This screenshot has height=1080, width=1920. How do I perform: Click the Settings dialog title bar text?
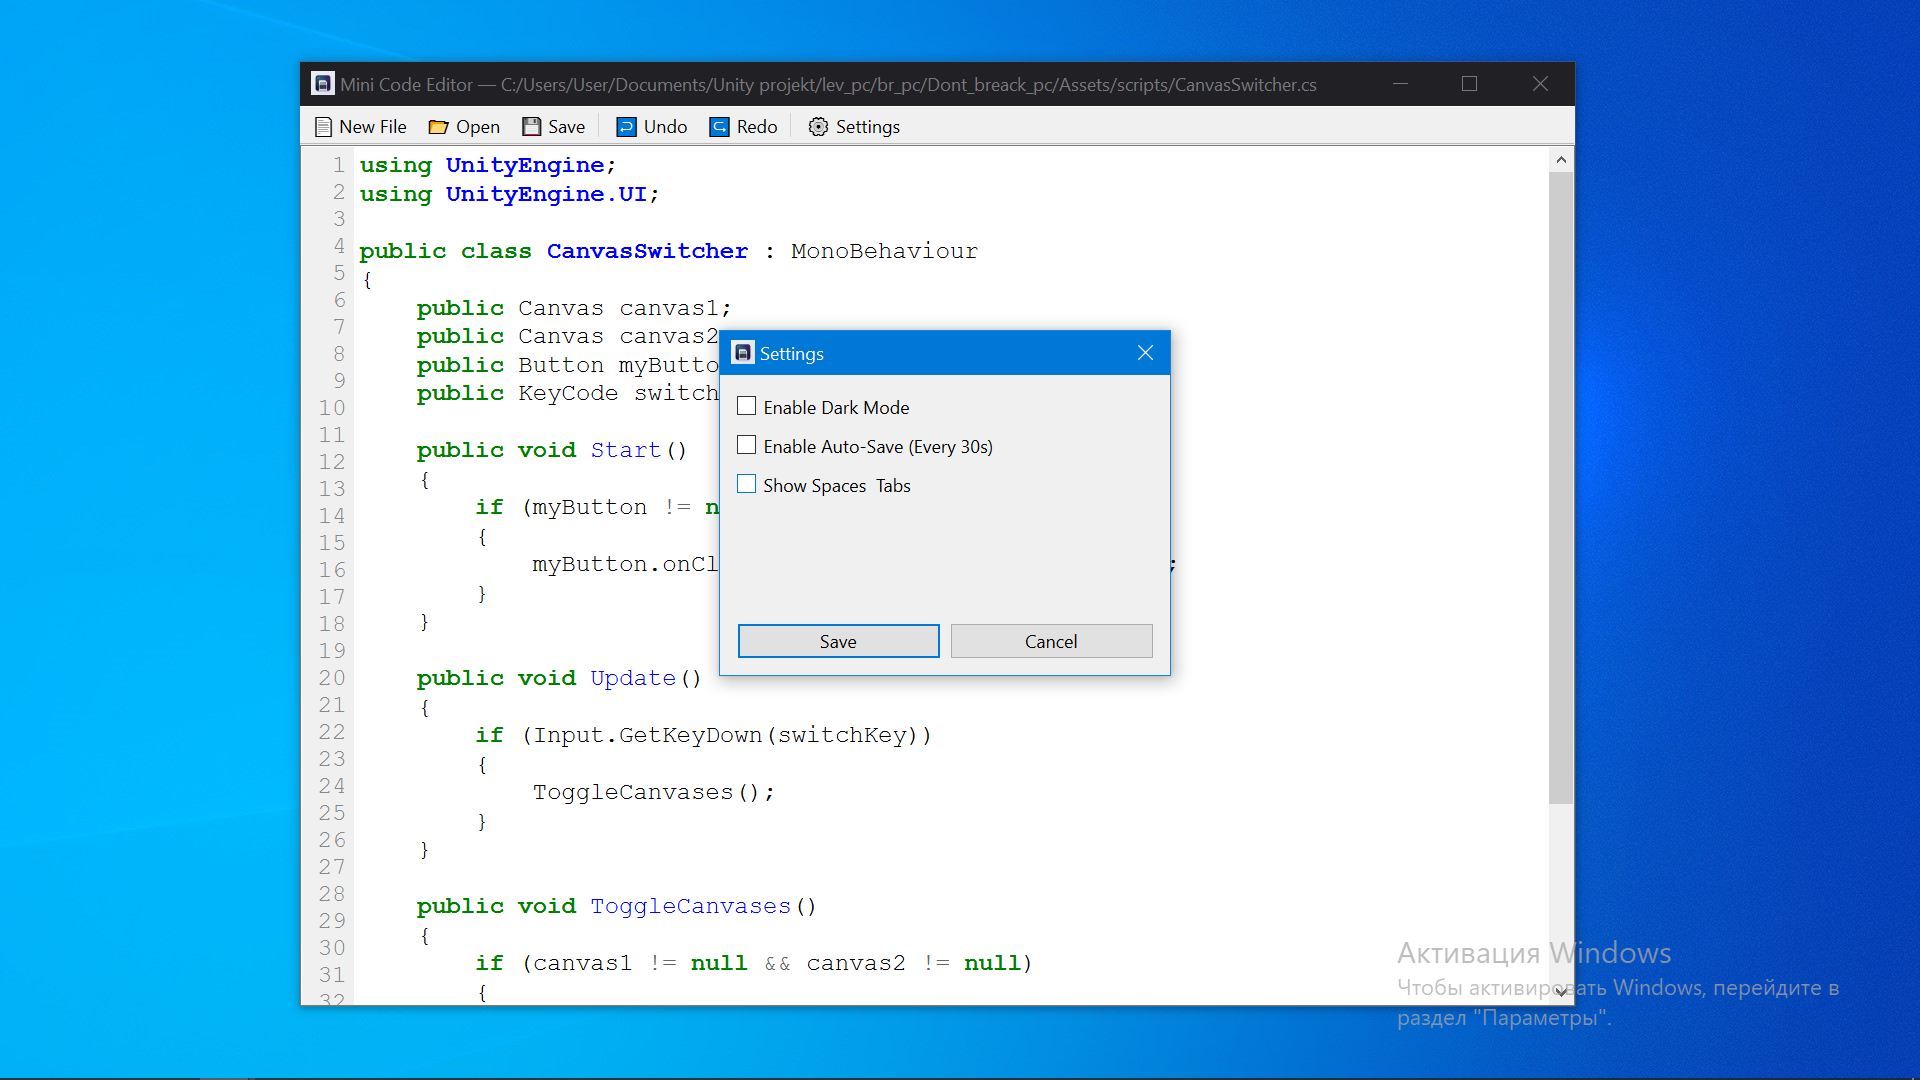[x=791, y=353]
